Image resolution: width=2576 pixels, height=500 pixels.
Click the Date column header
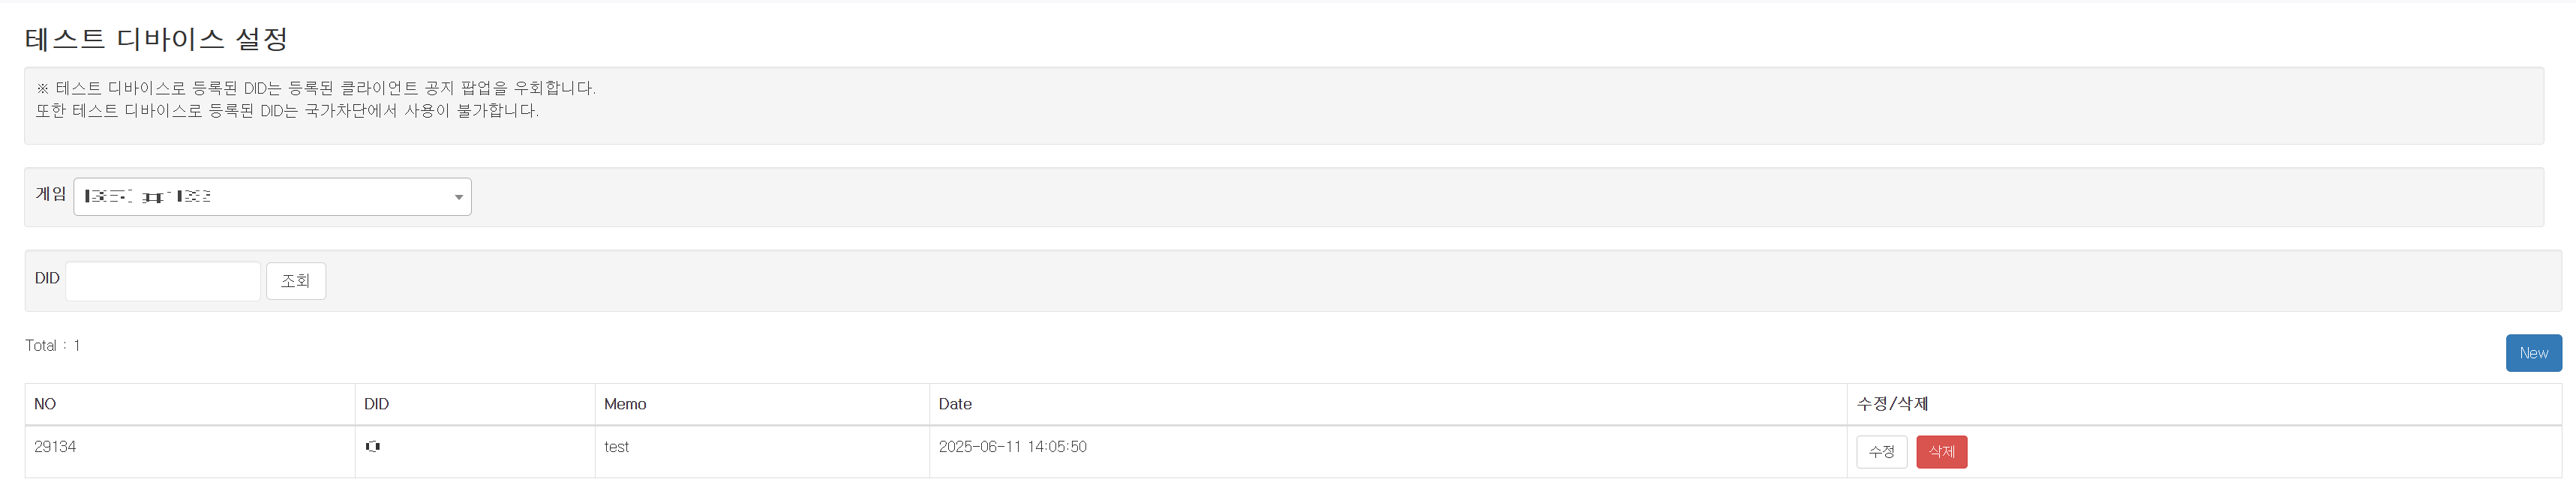click(955, 404)
